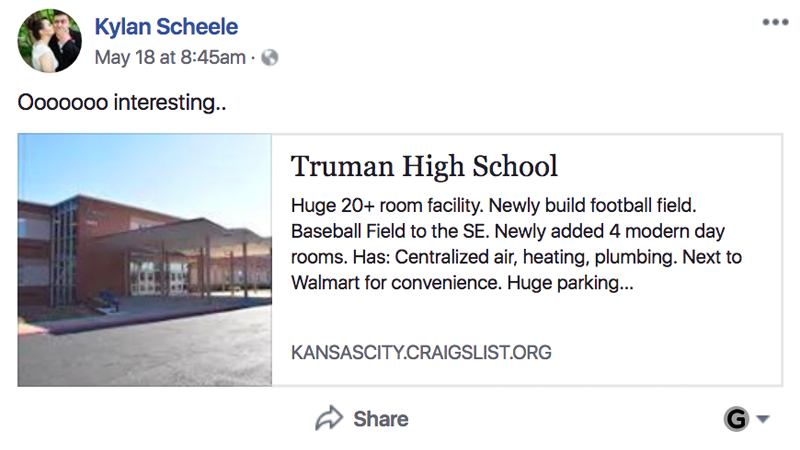800x450 pixels.
Task: Open Kylan Scheele's profile picture
Action: coord(49,41)
